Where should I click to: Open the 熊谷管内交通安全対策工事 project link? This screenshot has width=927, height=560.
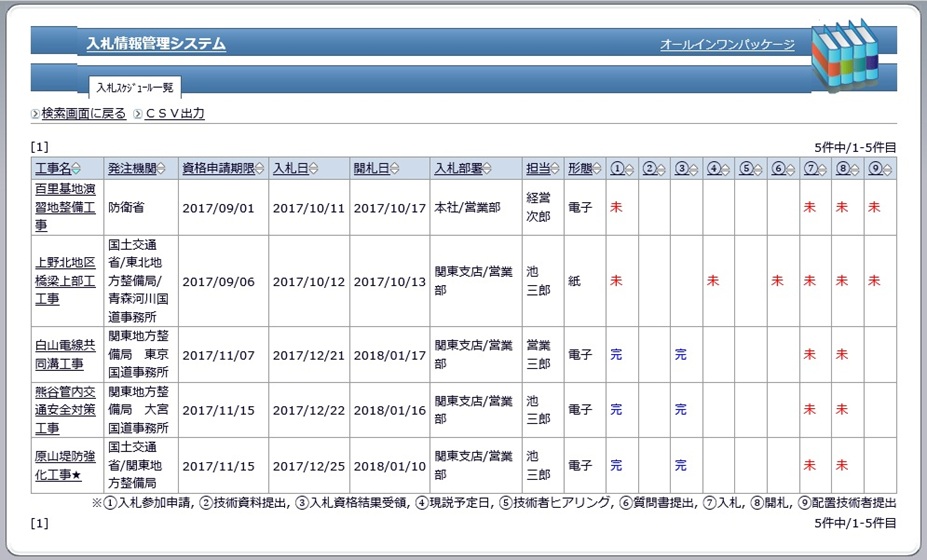click(65, 409)
